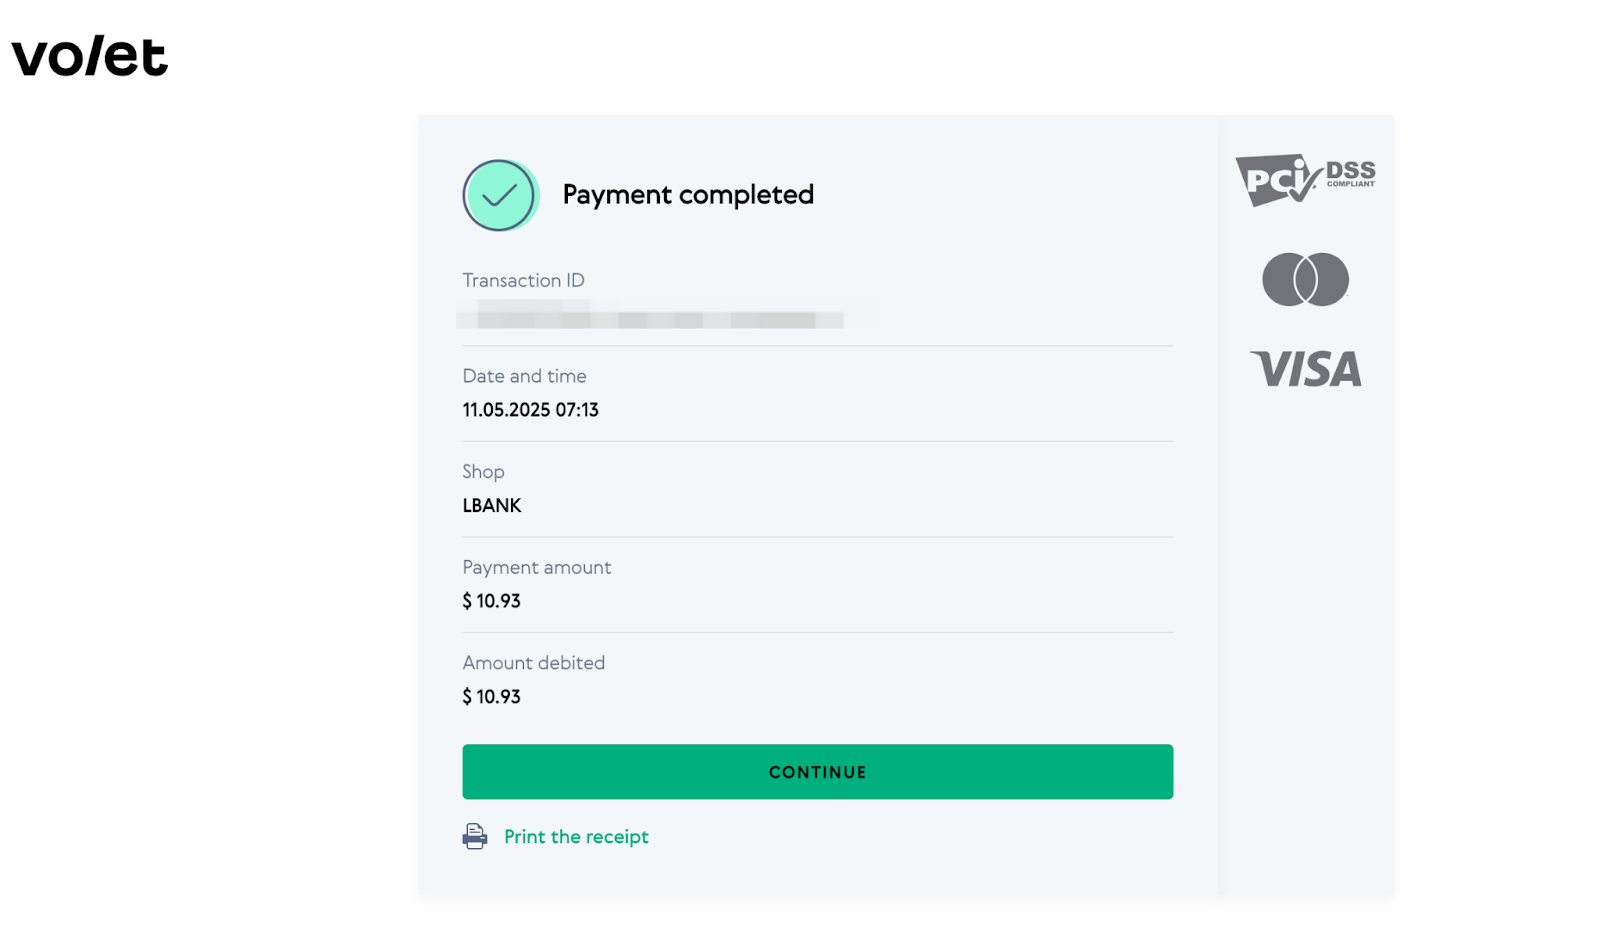The height and width of the screenshot is (930, 1600).
Task: Click the $ 10.93 payment amount value
Action: click(491, 601)
